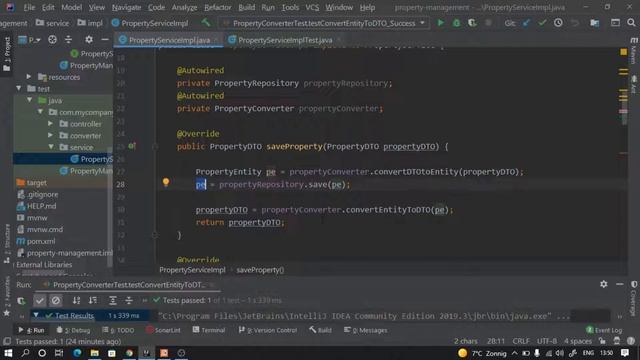Toggle Show Ignored tests button
The height and width of the screenshot is (360, 640).
[56, 301]
